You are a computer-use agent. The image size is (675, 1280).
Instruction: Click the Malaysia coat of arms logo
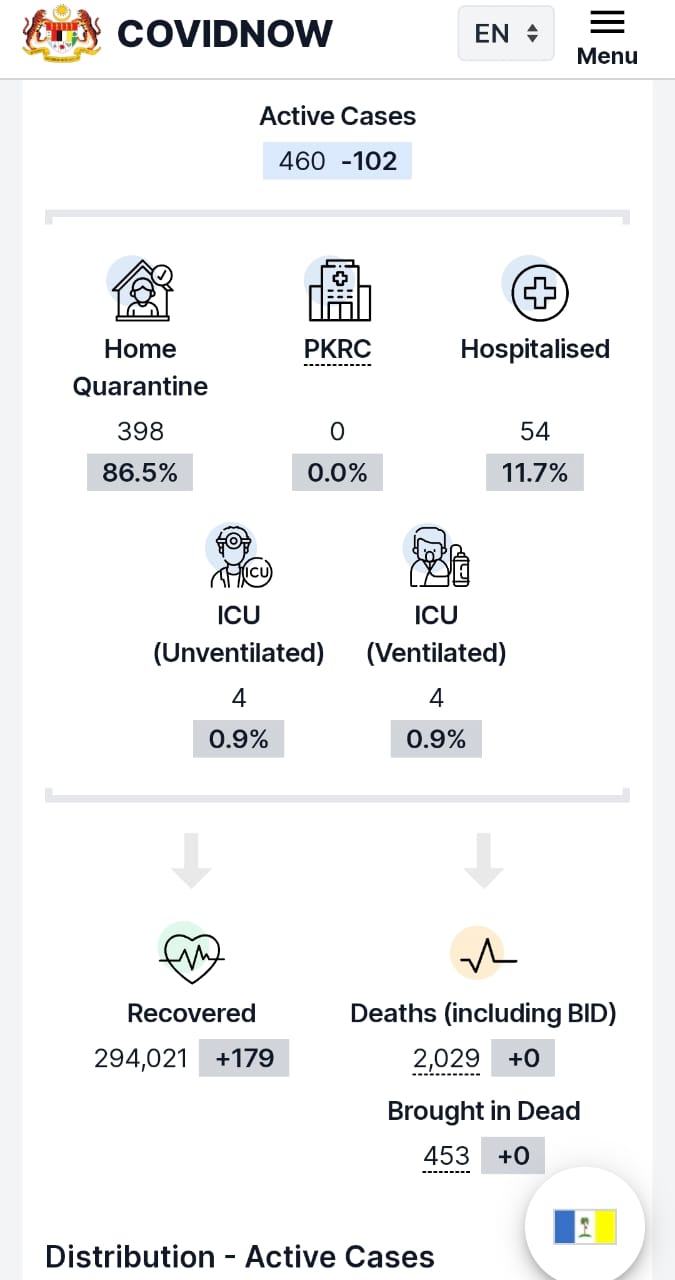pos(63,34)
